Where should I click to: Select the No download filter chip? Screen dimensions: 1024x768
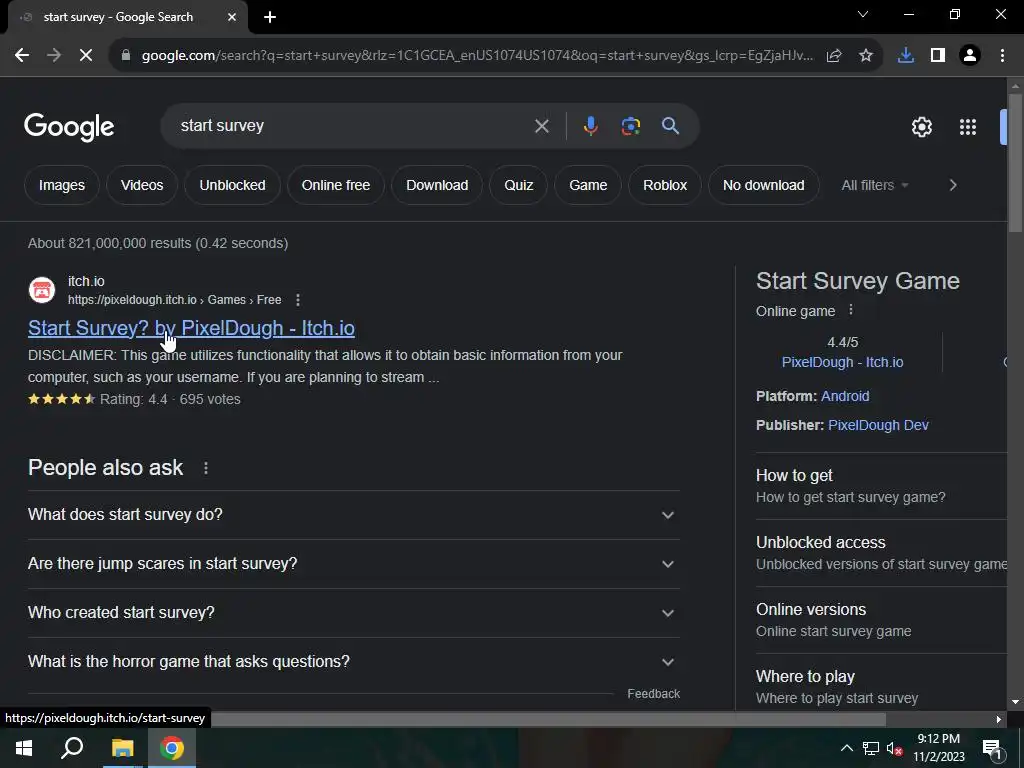[763, 185]
